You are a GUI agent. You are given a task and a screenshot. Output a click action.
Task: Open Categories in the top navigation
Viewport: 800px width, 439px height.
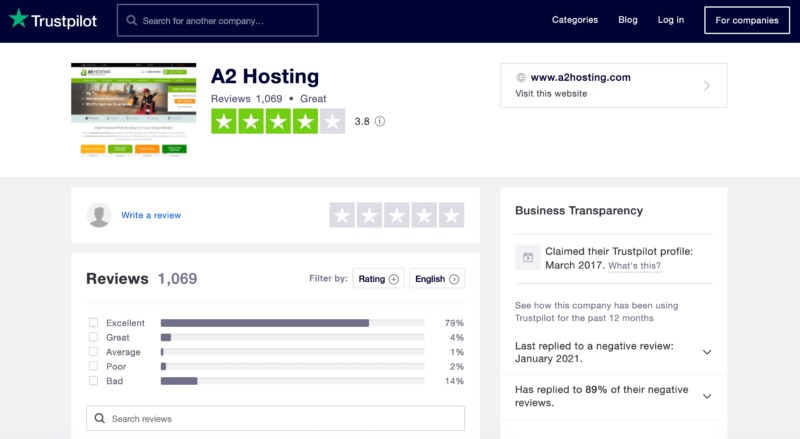(574, 20)
